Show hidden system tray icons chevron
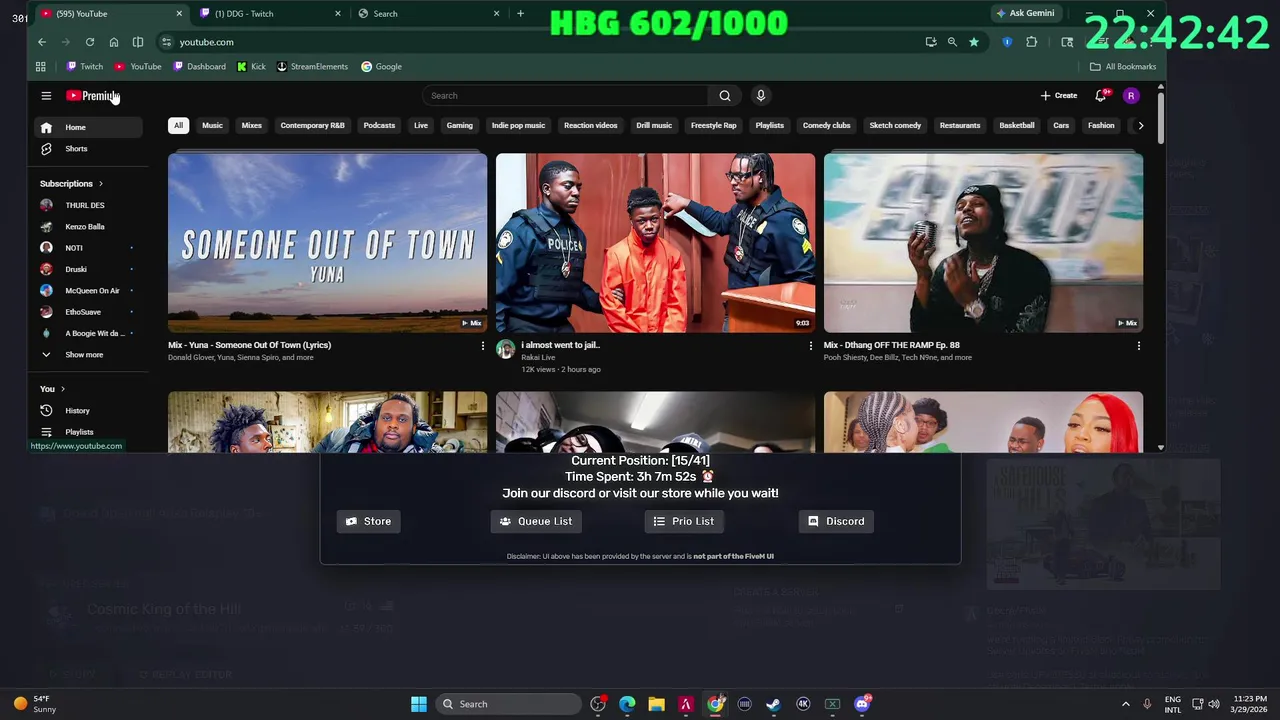Image resolution: width=1280 pixels, height=720 pixels. point(1125,704)
